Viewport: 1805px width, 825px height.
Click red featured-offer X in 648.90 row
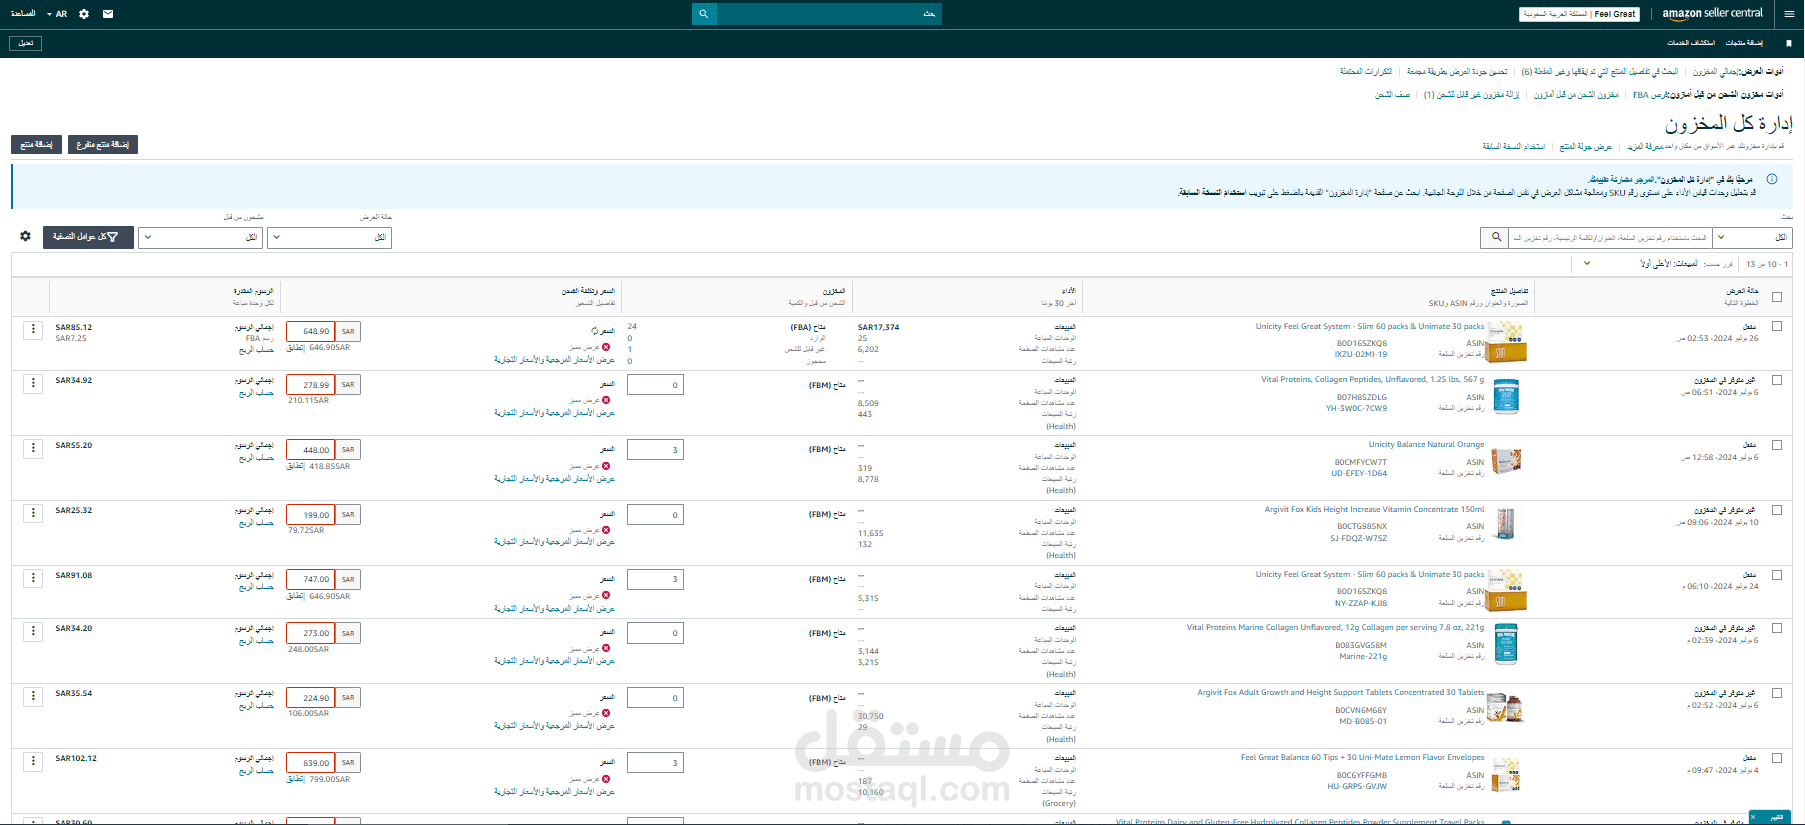pyautogui.click(x=606, y=347)
